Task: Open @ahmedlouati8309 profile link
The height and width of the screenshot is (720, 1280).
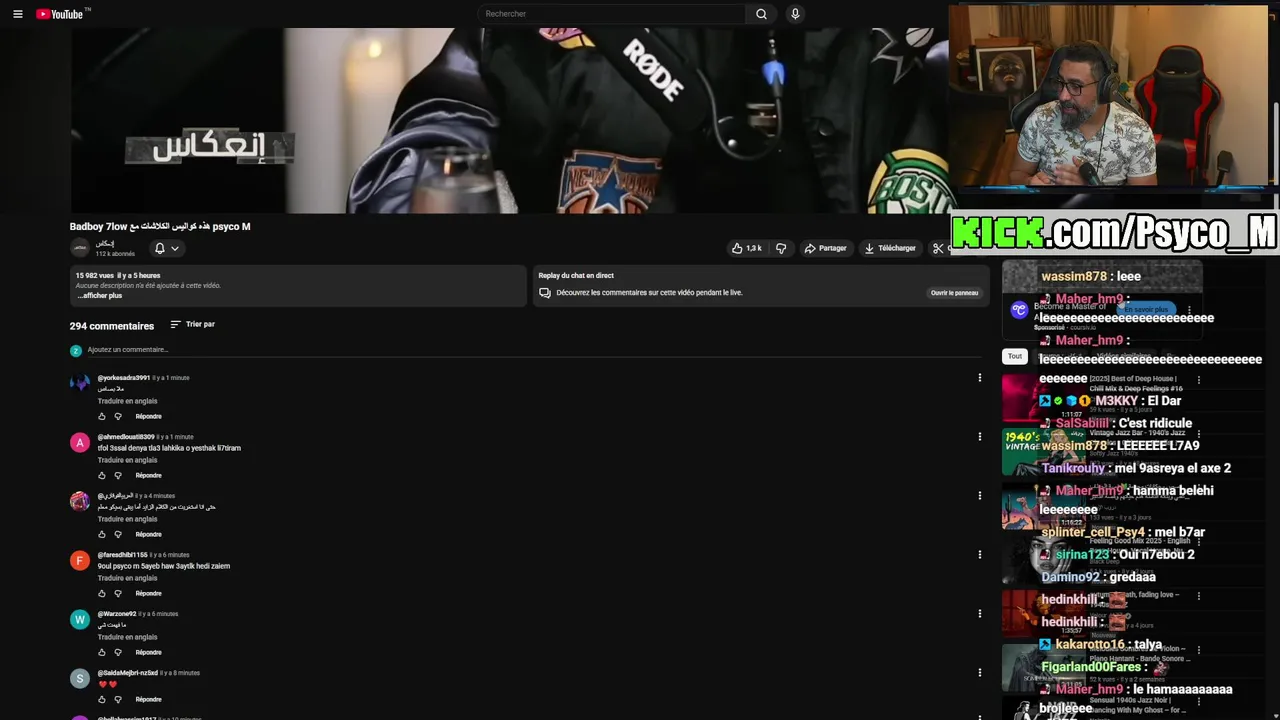Action: (126, 437)
